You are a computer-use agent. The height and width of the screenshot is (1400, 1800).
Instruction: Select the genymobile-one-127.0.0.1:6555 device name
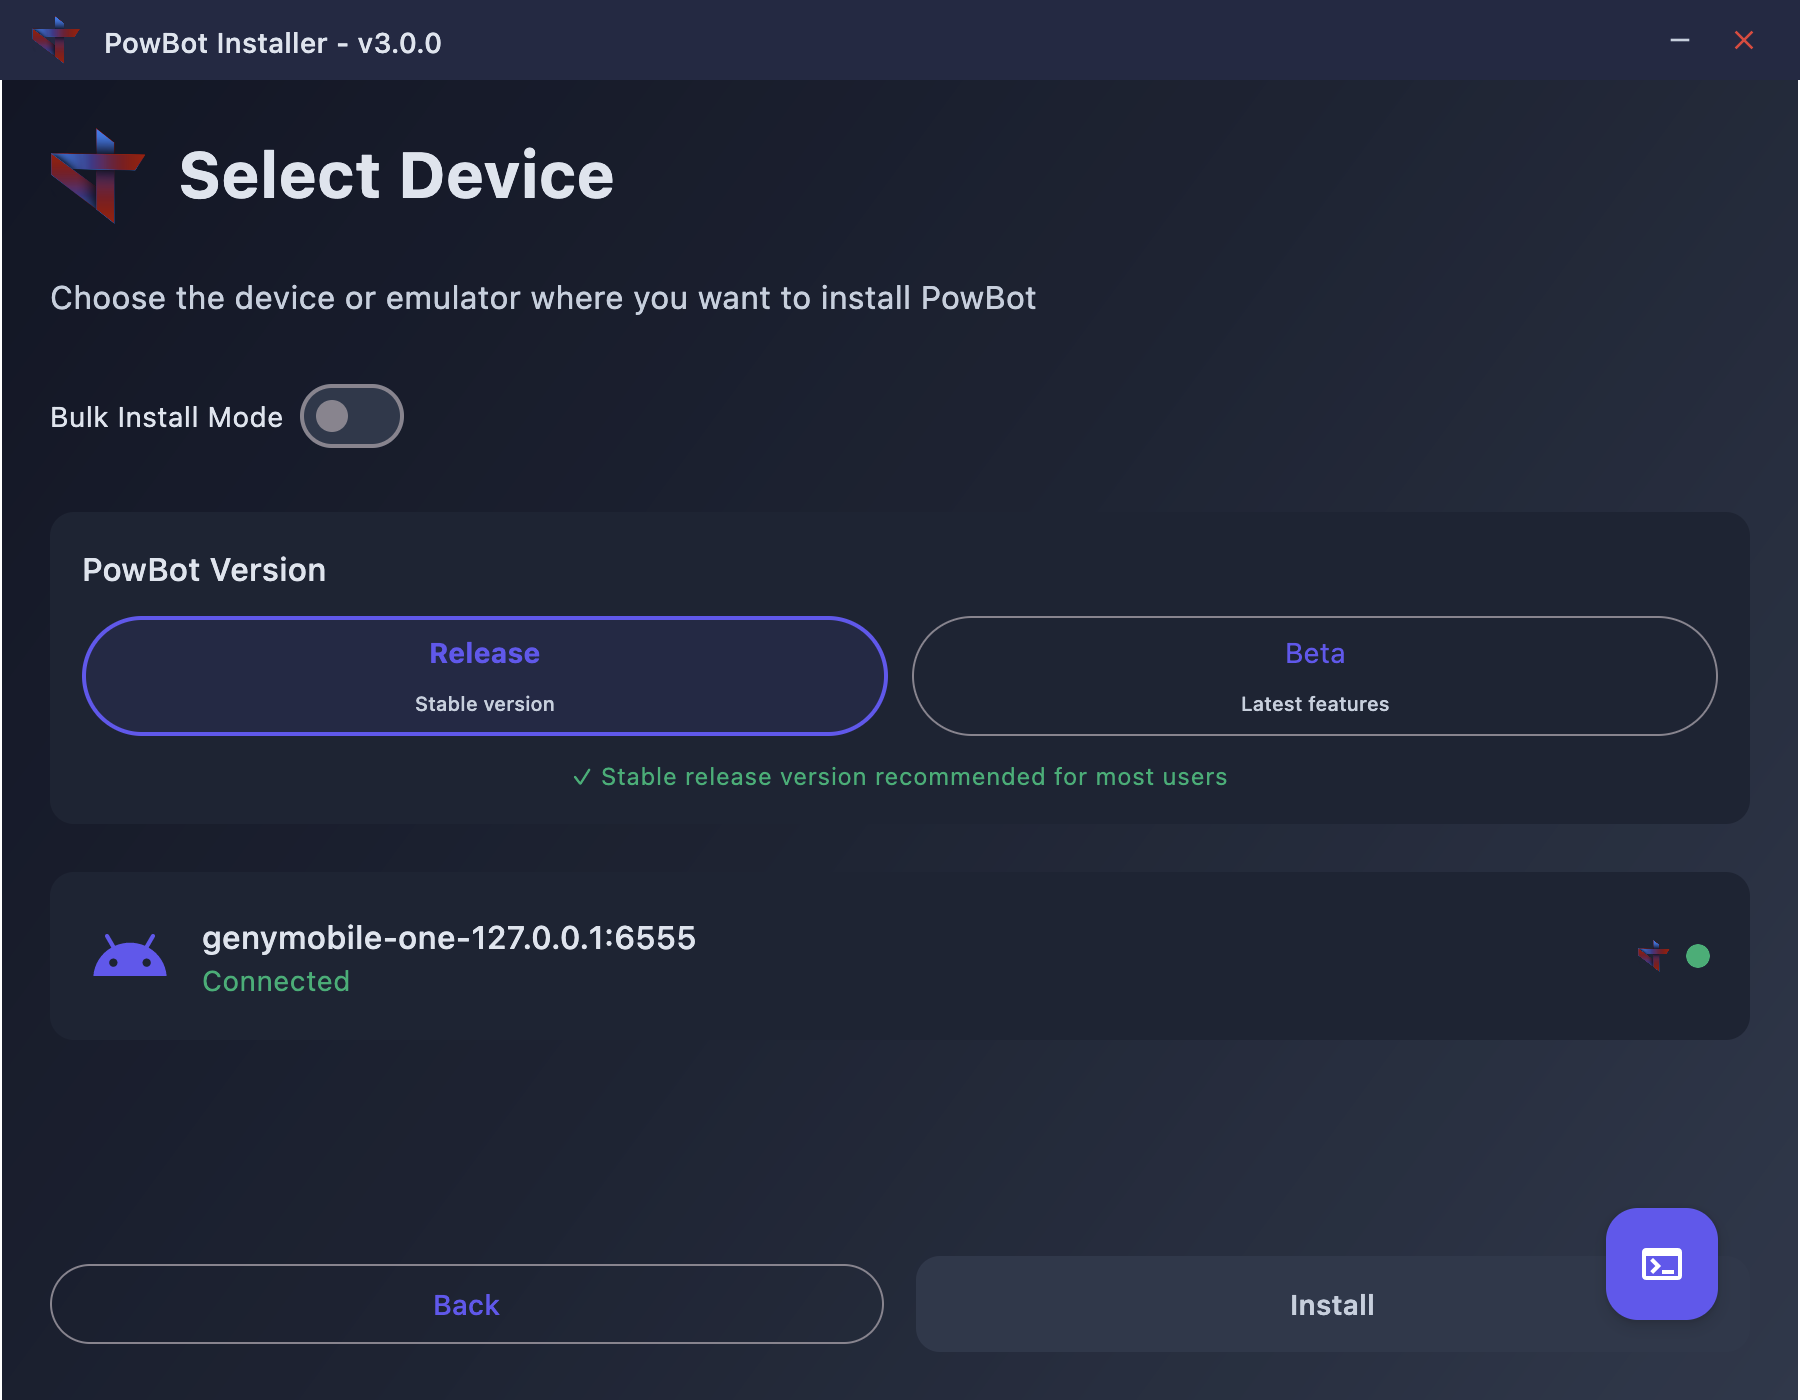coord(448,938)
